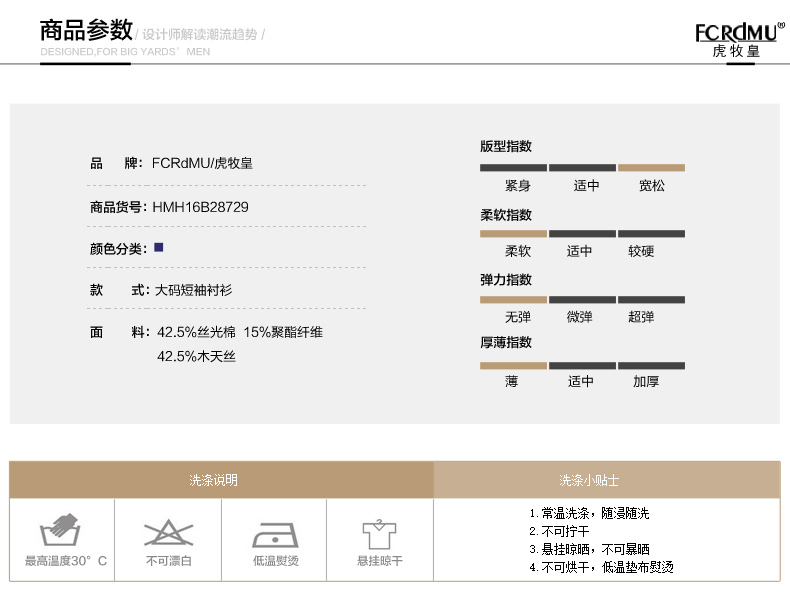Screen dimensions: 790x598
Task: Click the 商品参数 section heading
Action: coord(86,30)
